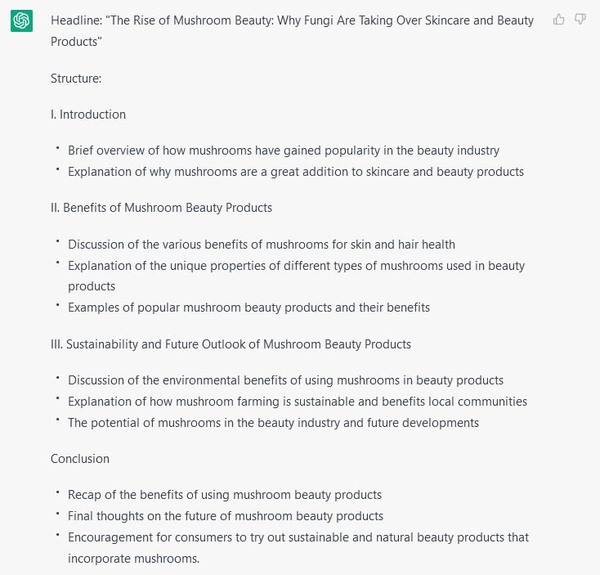This screenshot has height=575, width=600.
Task: Select the "II. Benefits of Mushroom Beauty Products" heading
Action: pos(161,207)
